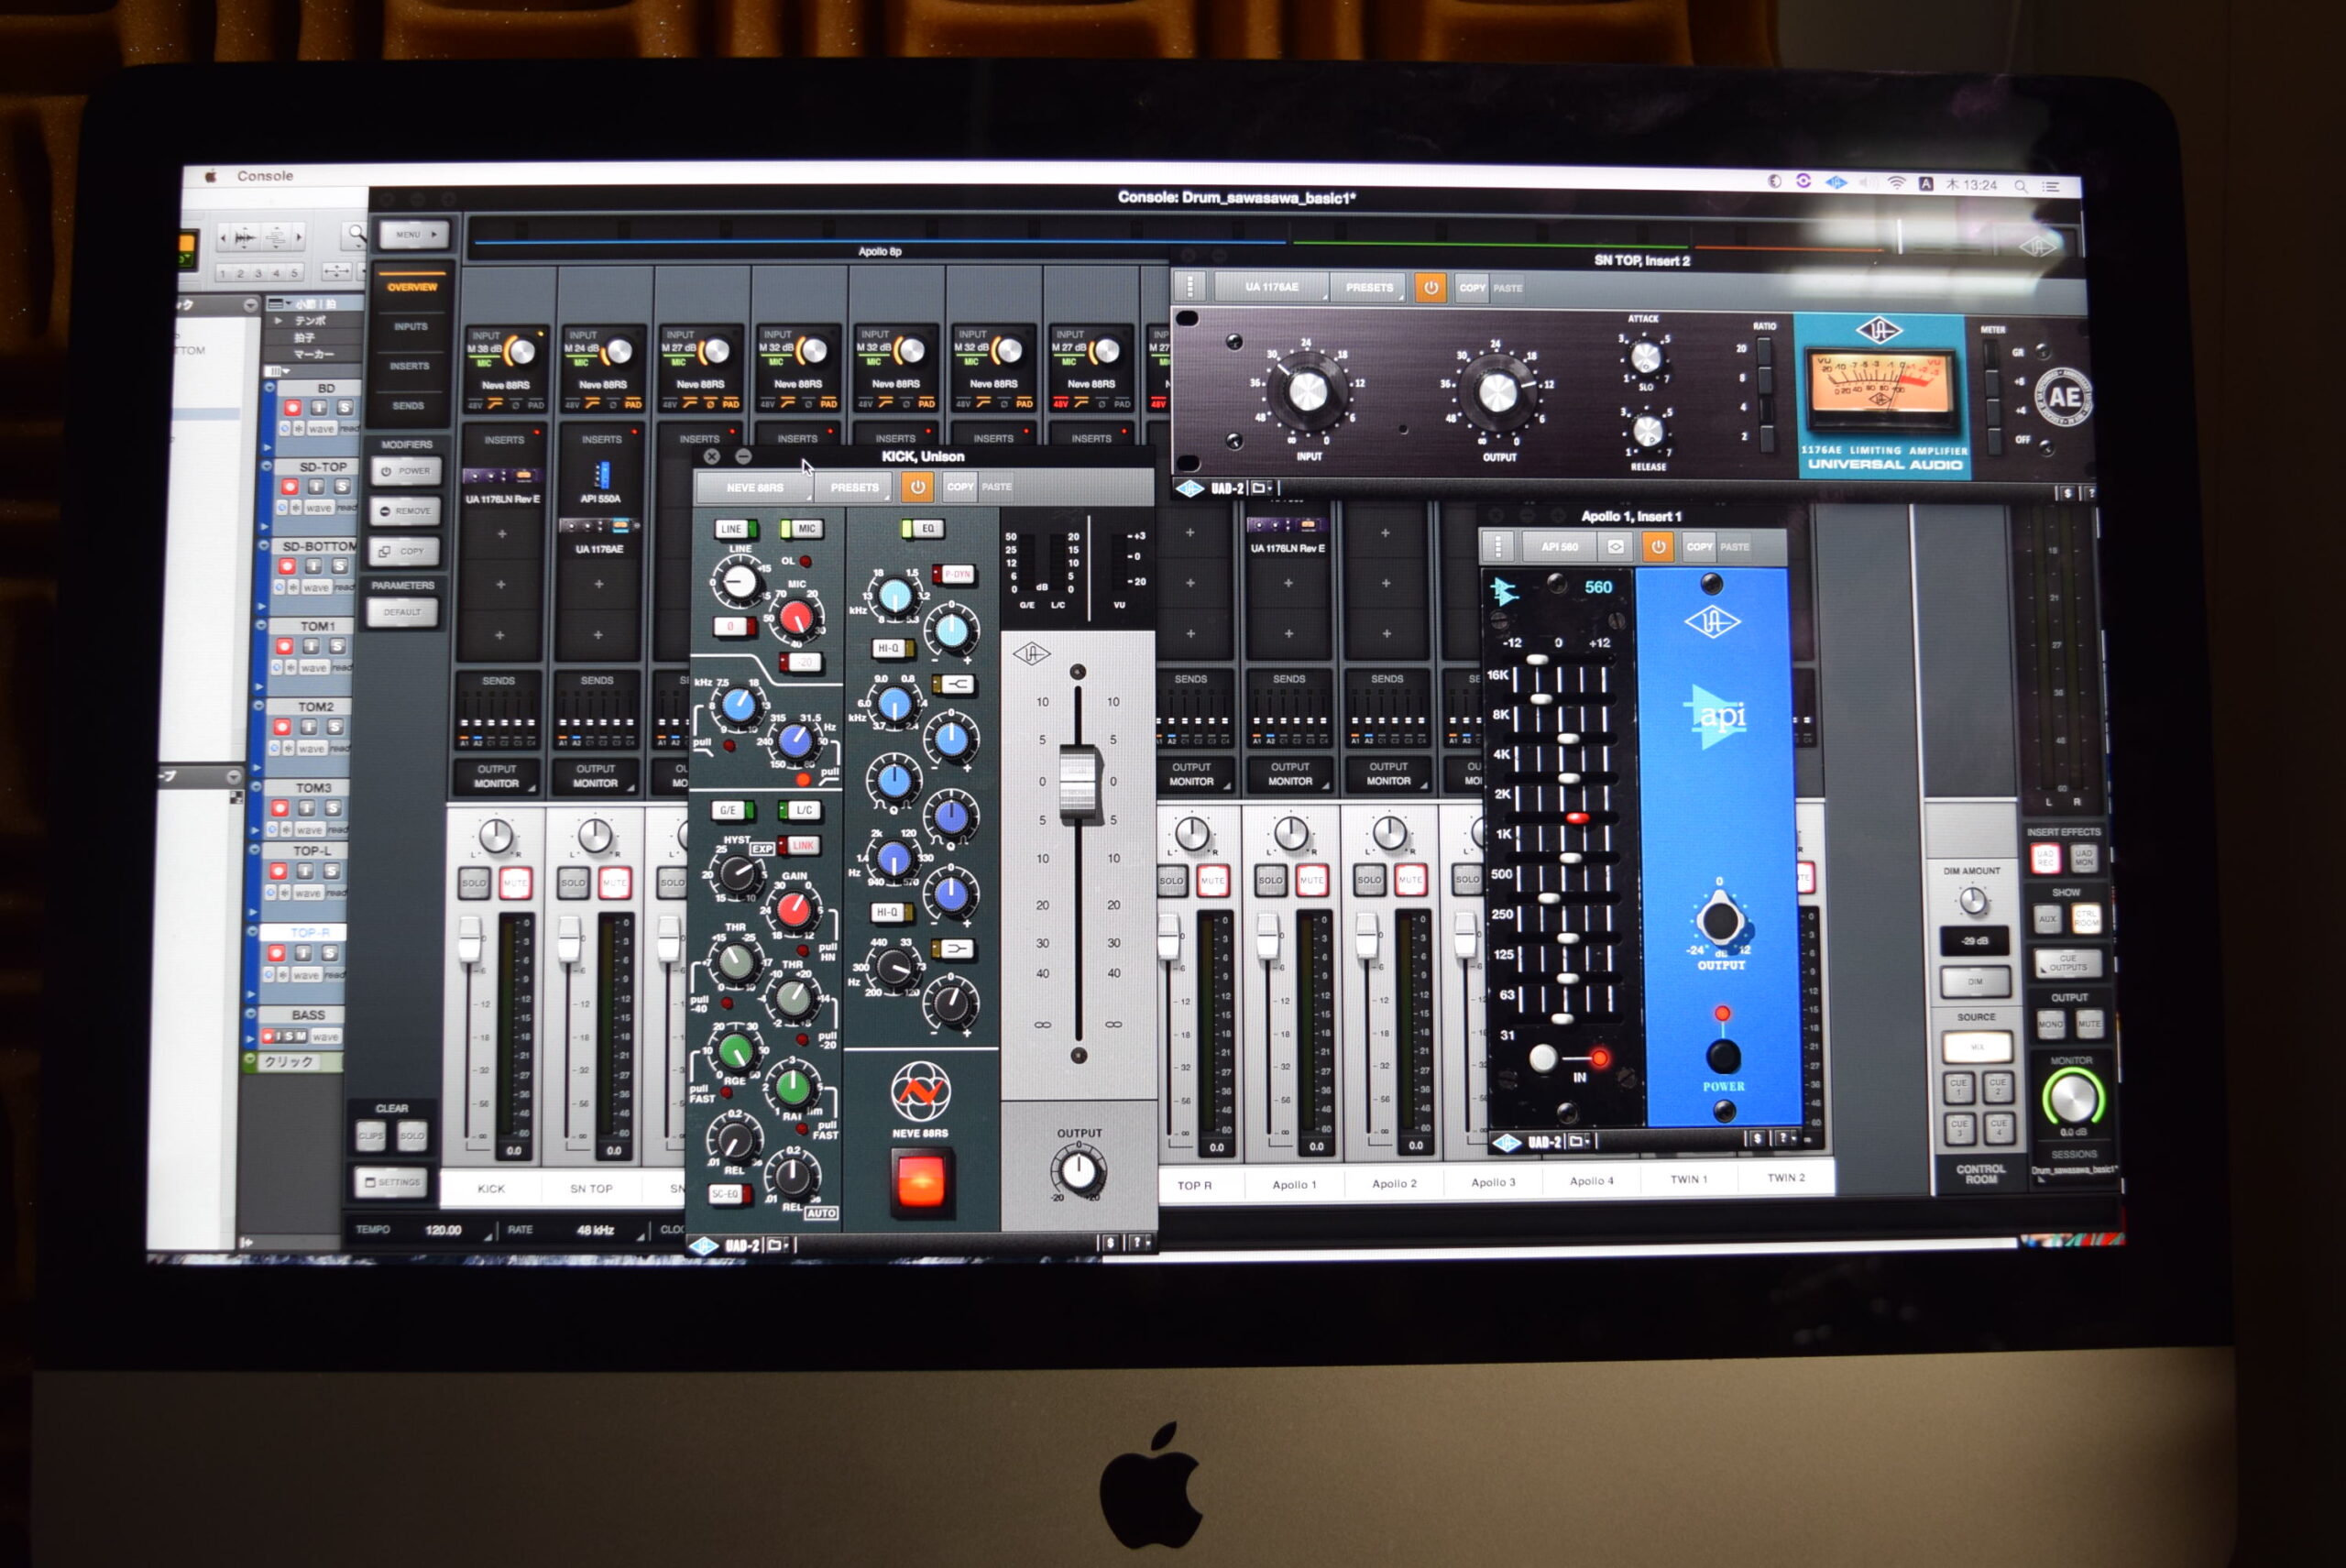Click the API 560 1K band slider
2346x1568 pixels.
point(1577,818)
